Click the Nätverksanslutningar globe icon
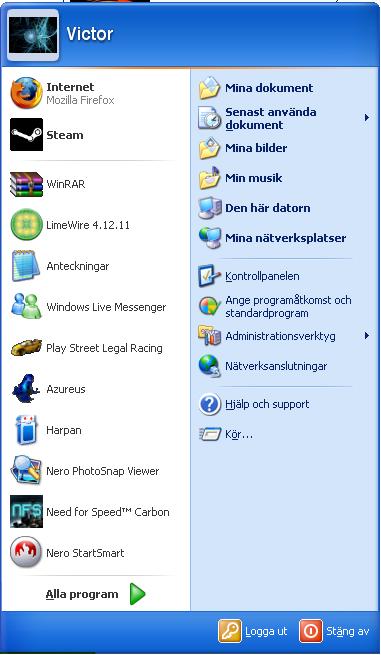381x655 pixels. 209,366
